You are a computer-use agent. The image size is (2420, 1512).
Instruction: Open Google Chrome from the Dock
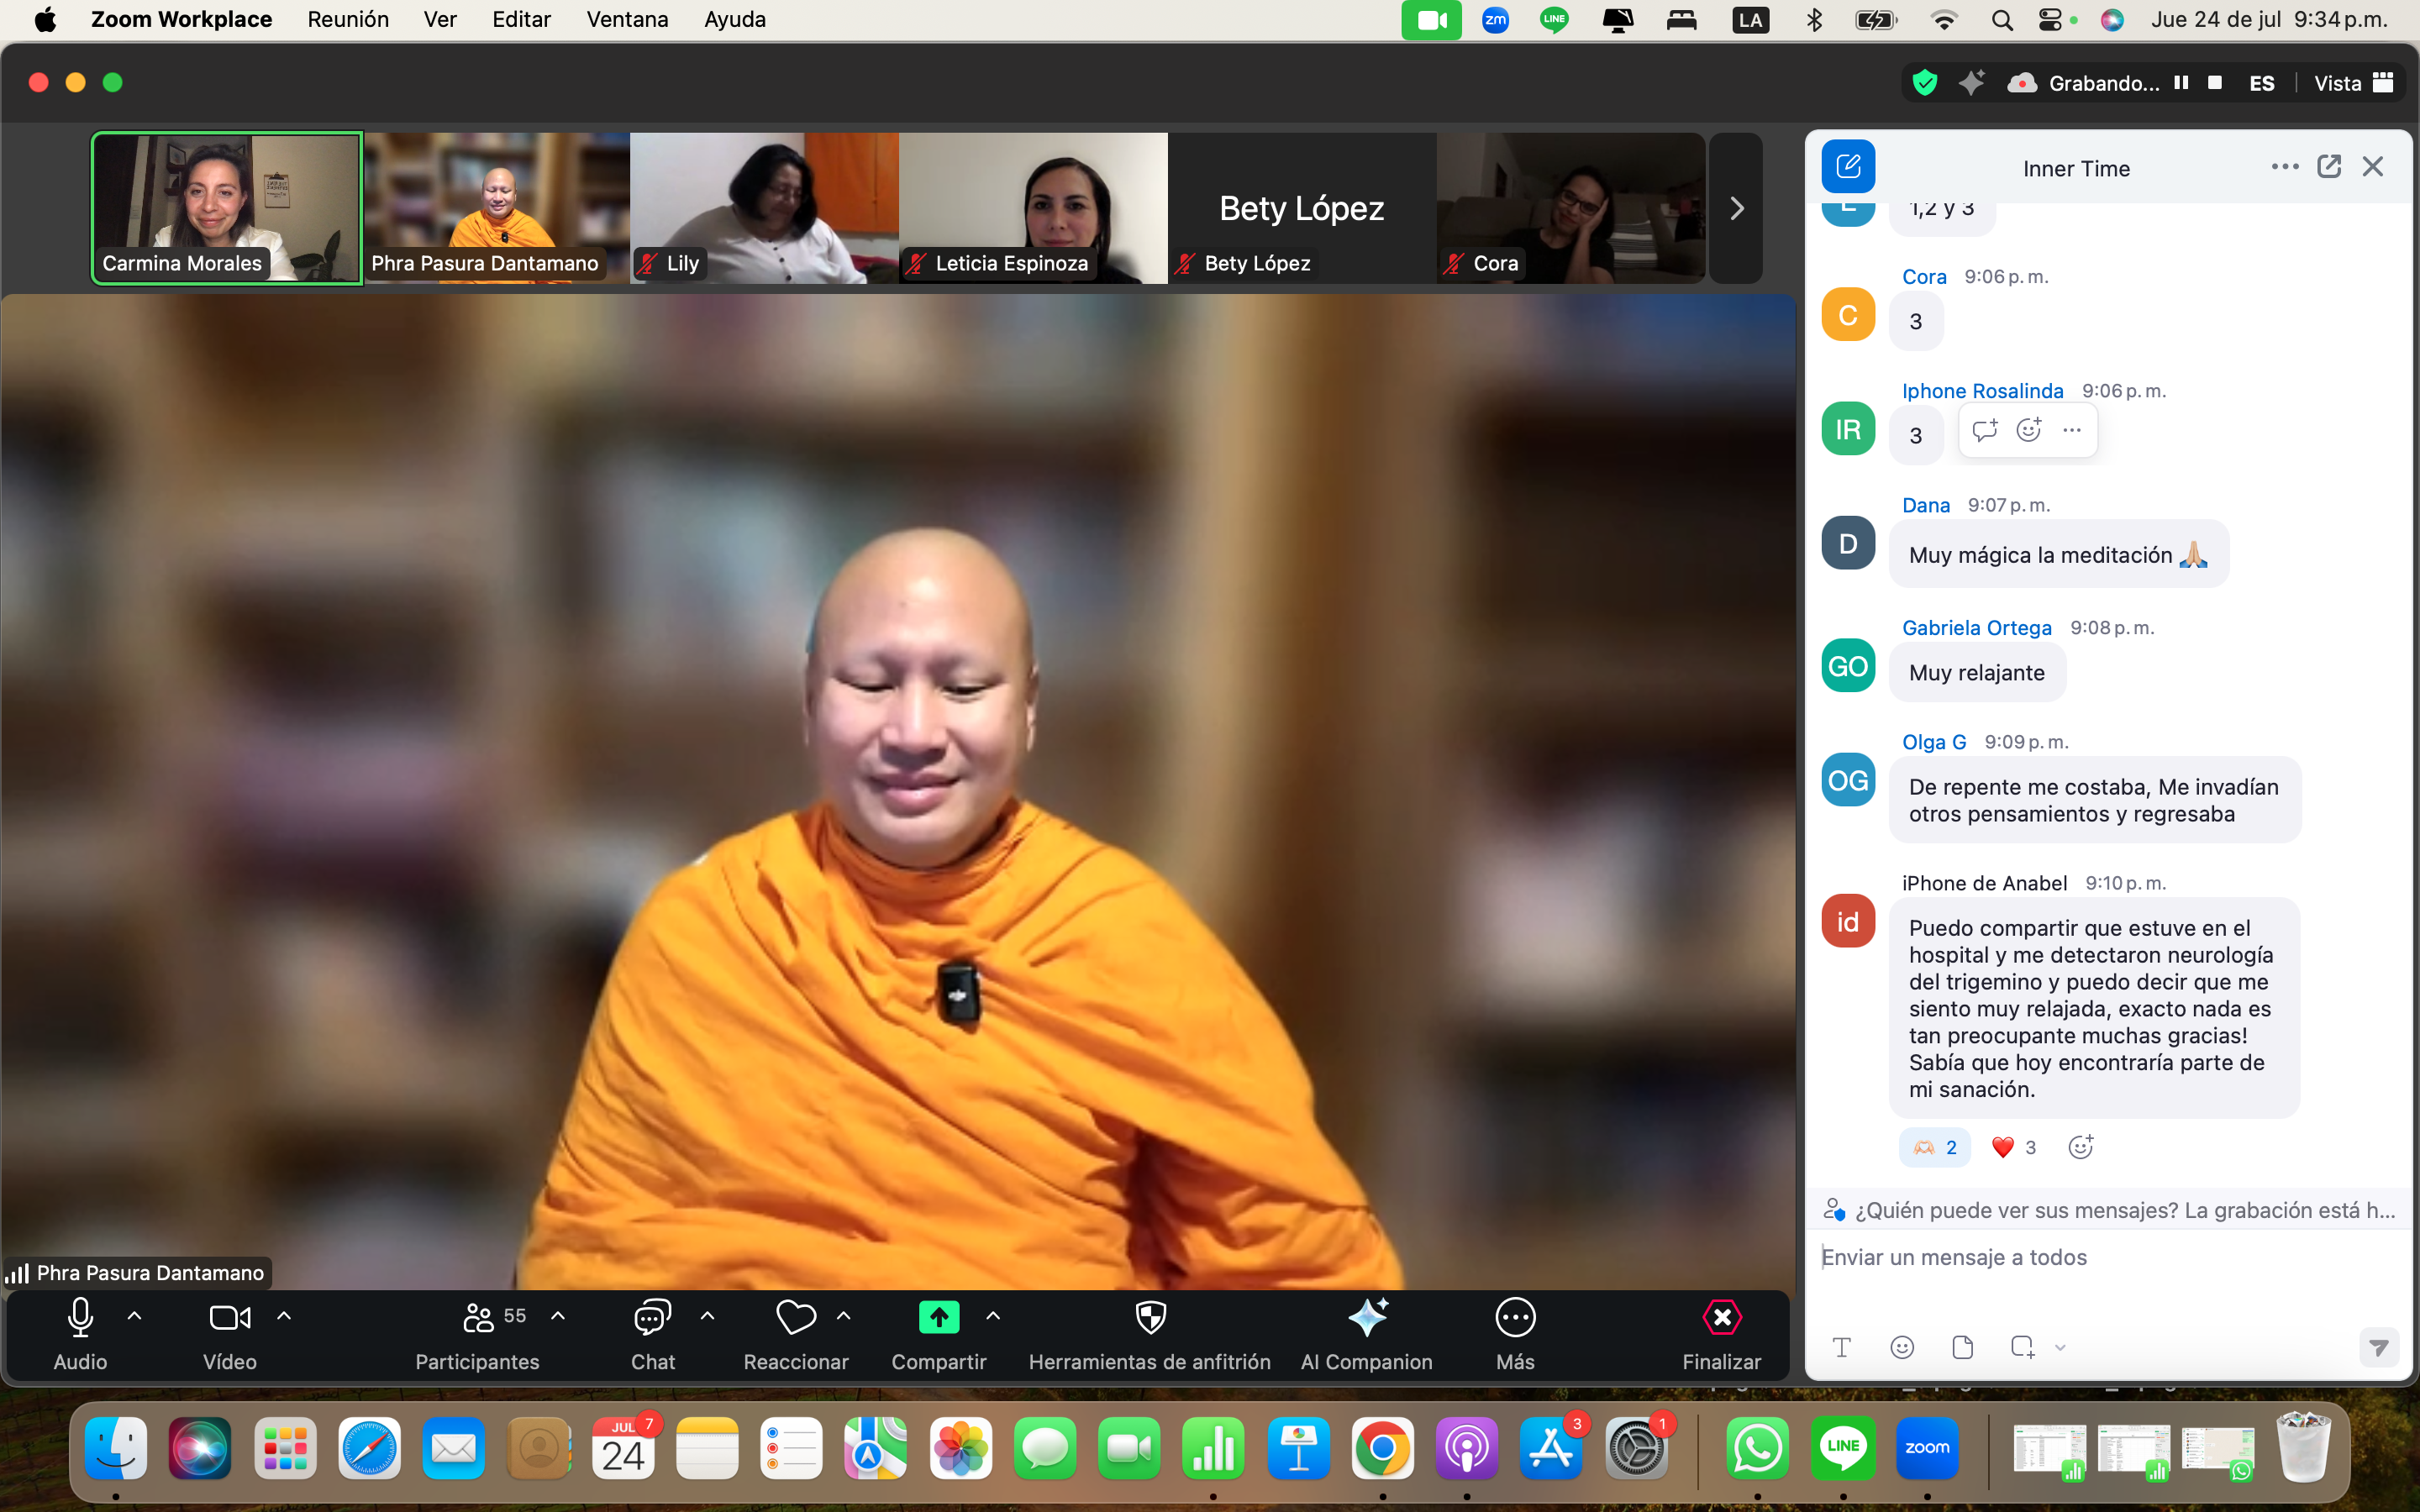pyautogui.click(x=1382, y=1448)
